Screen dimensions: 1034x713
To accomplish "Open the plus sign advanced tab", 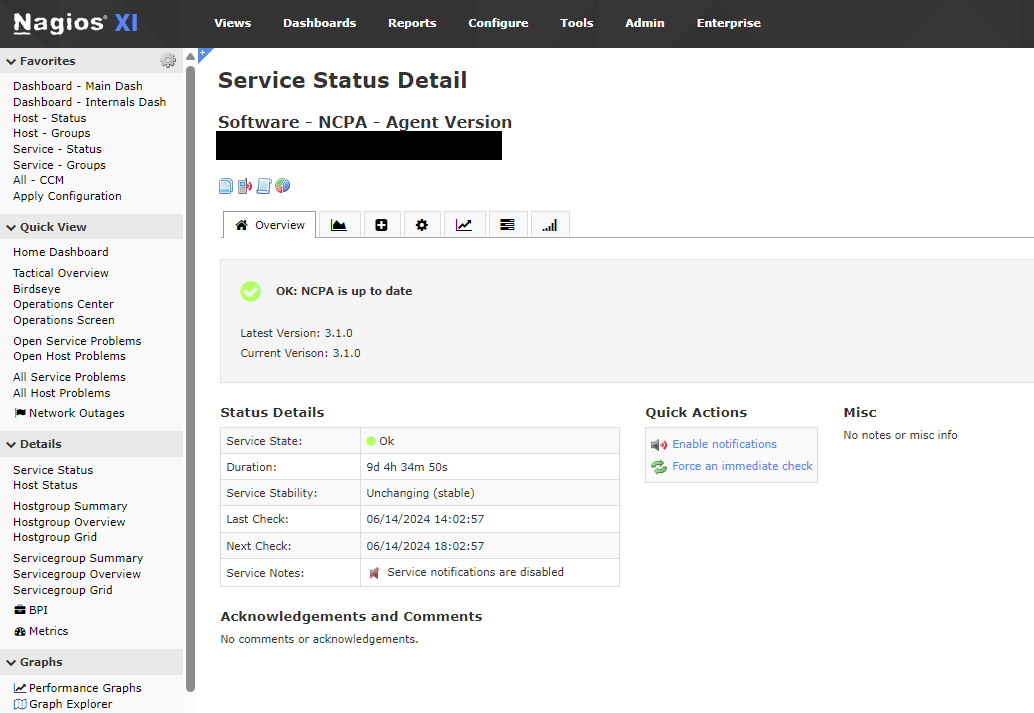I will [x=381, y=225].
